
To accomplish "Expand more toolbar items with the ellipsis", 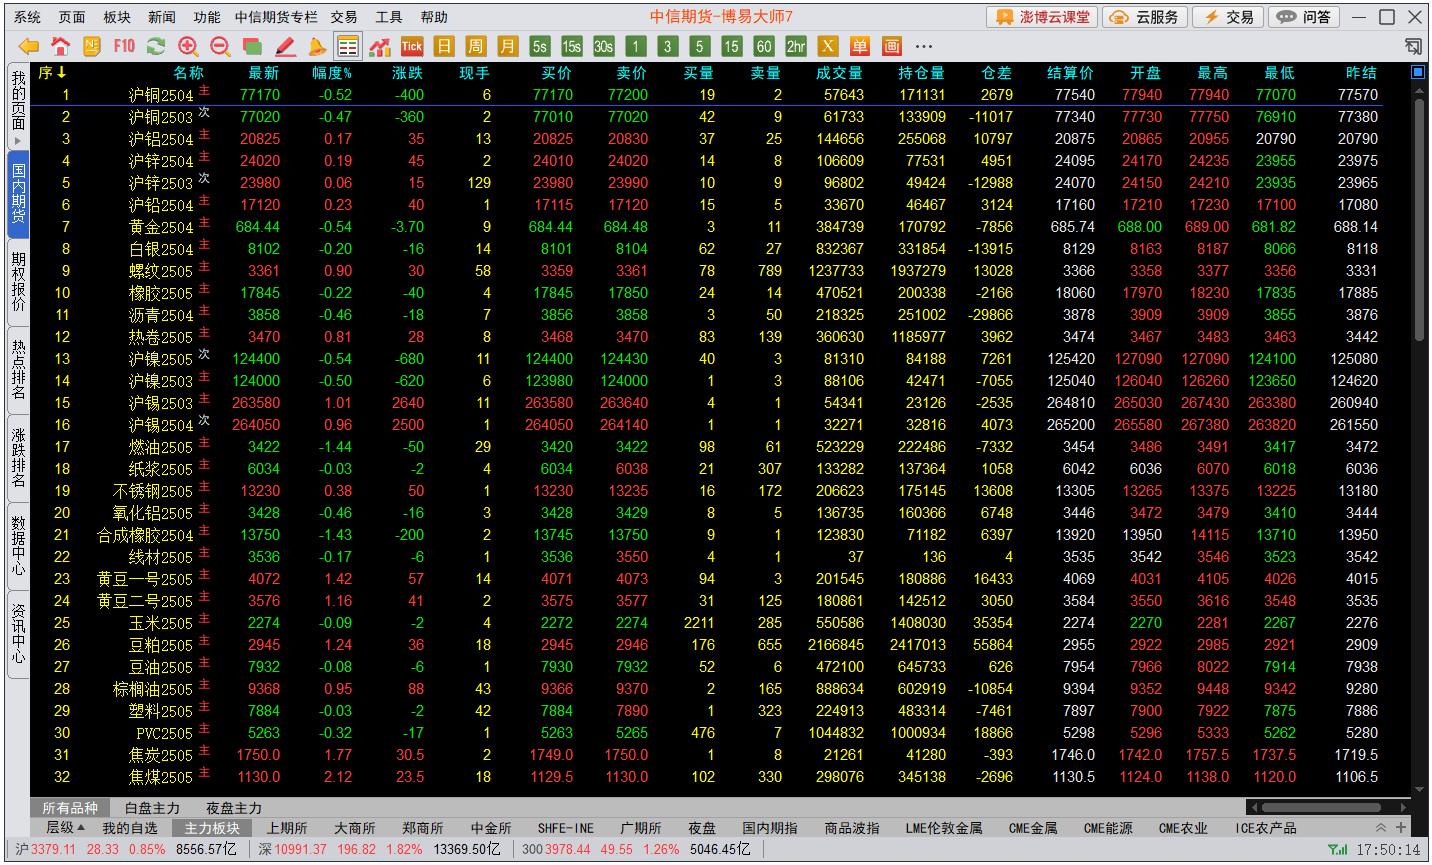I will 923,46.
